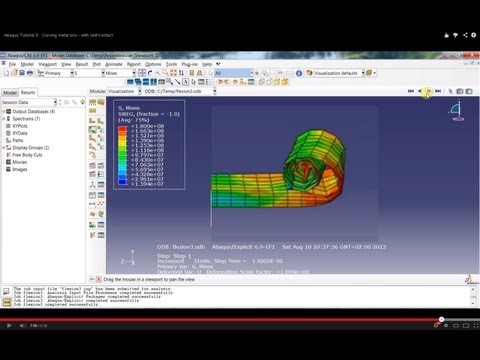Select the Pan View tool

coord(142,73)
